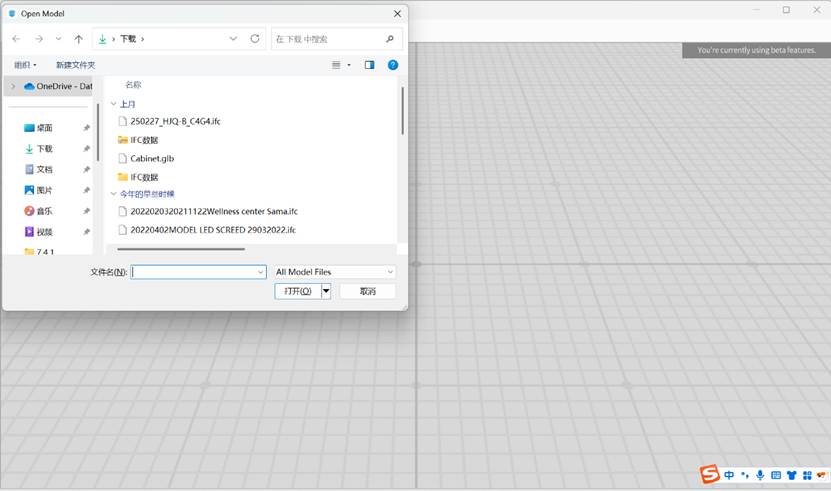Click 新建文件夹 in the toolbar
Image resolution: width=831 pixels, height=491 pixels.
(x=75, y=65)
